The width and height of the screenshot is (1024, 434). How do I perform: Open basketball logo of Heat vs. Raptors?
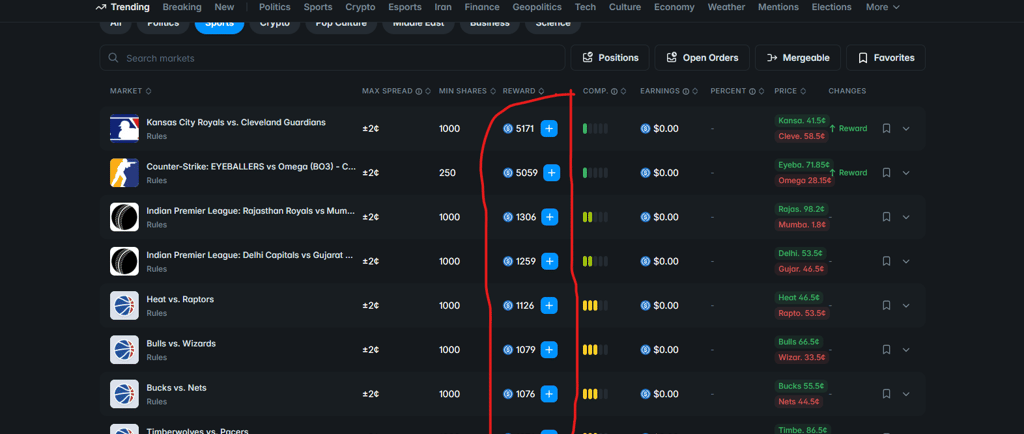click(124, 305)
